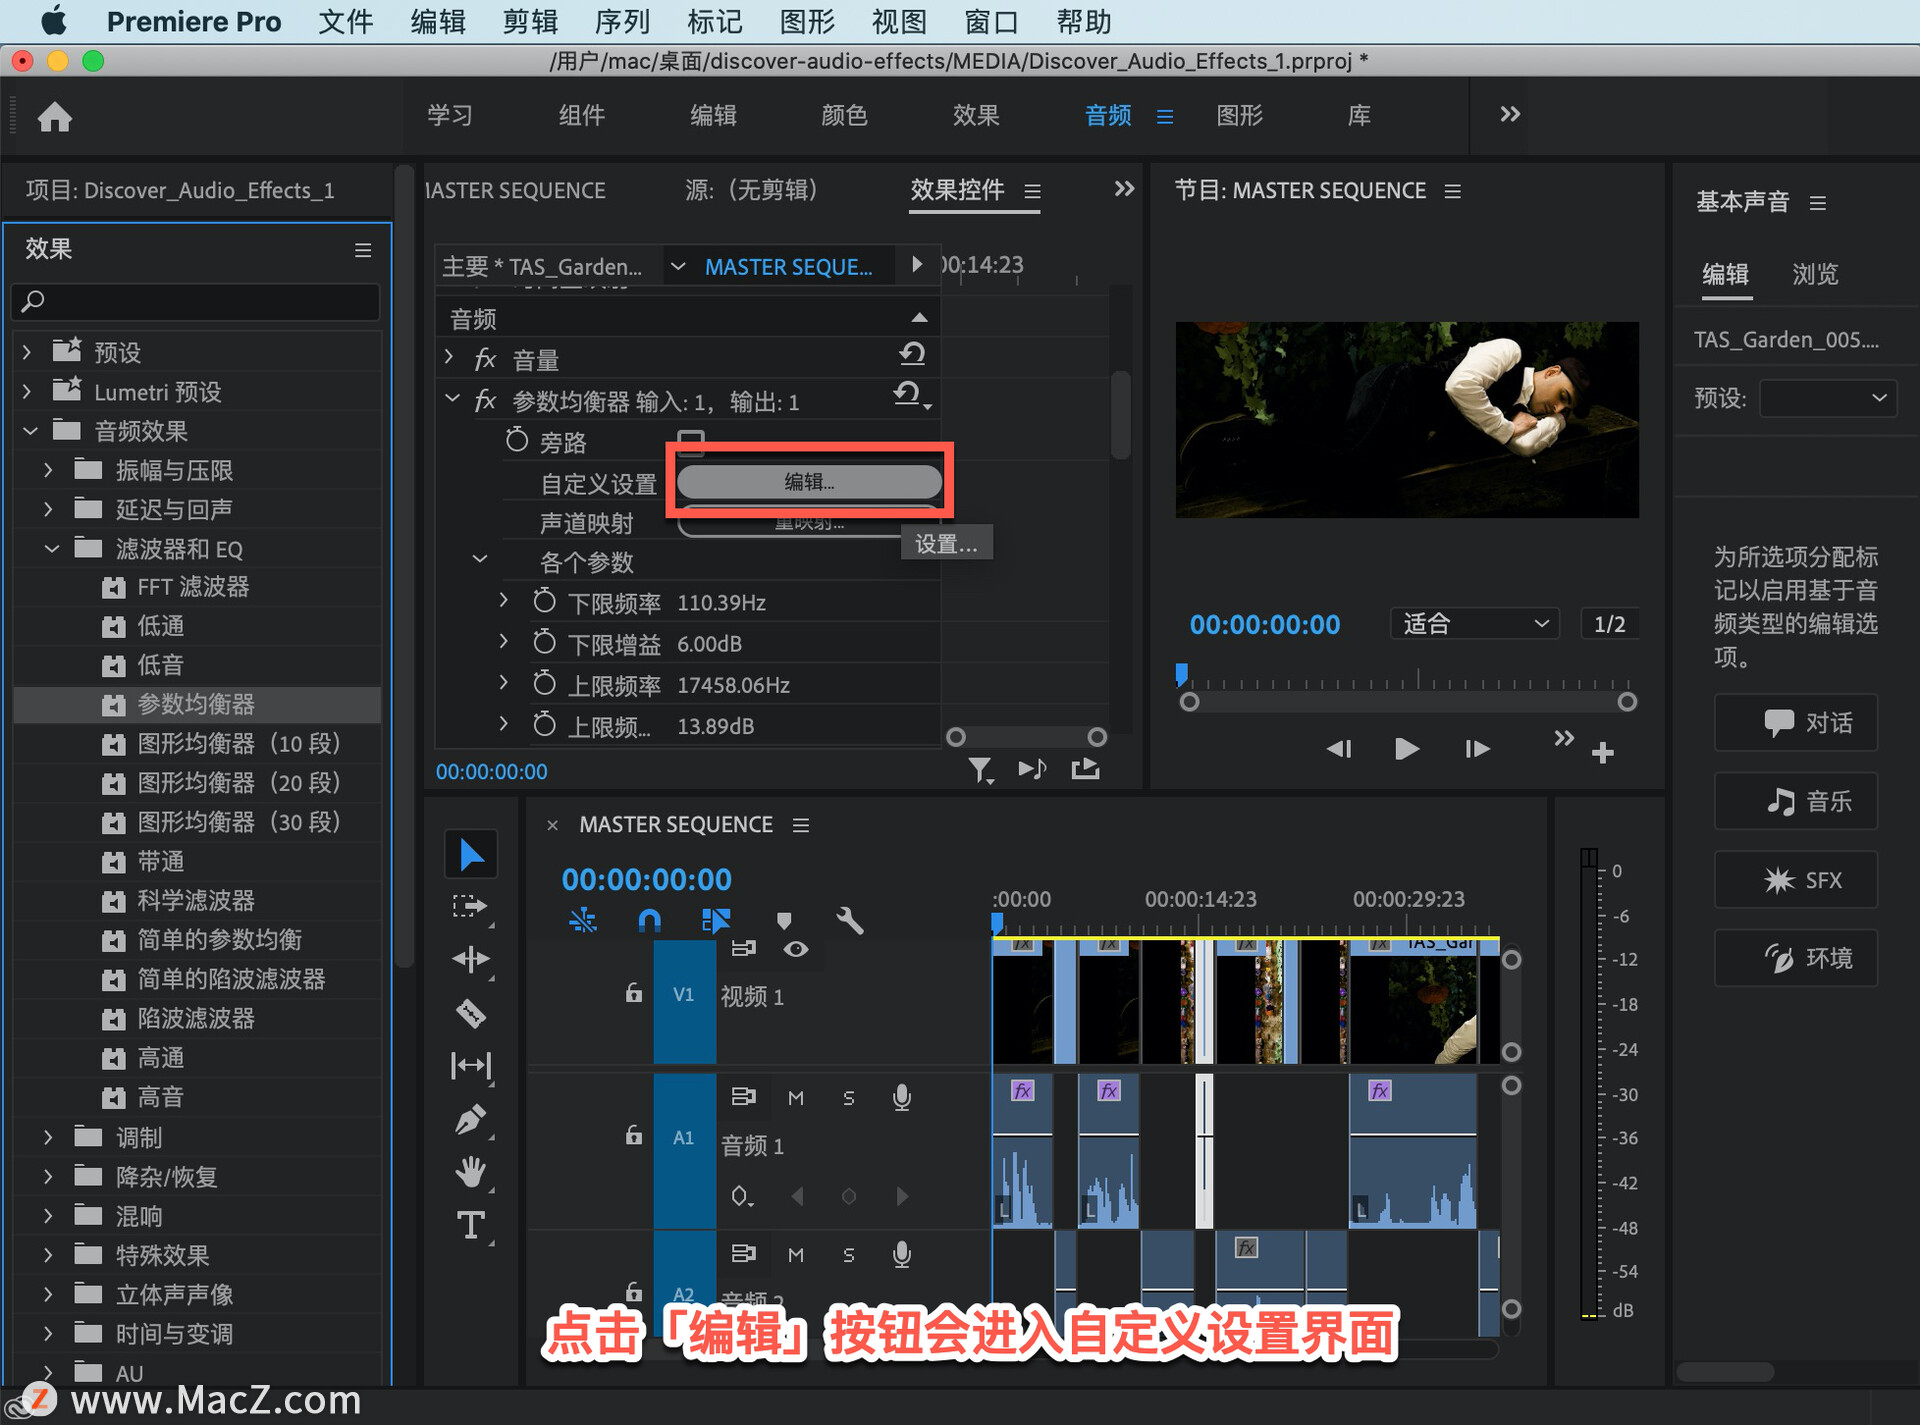This screenshot has height=1425, width=1920.
Task: Select the Track Select Forward tool
Action: click(470, 906)
